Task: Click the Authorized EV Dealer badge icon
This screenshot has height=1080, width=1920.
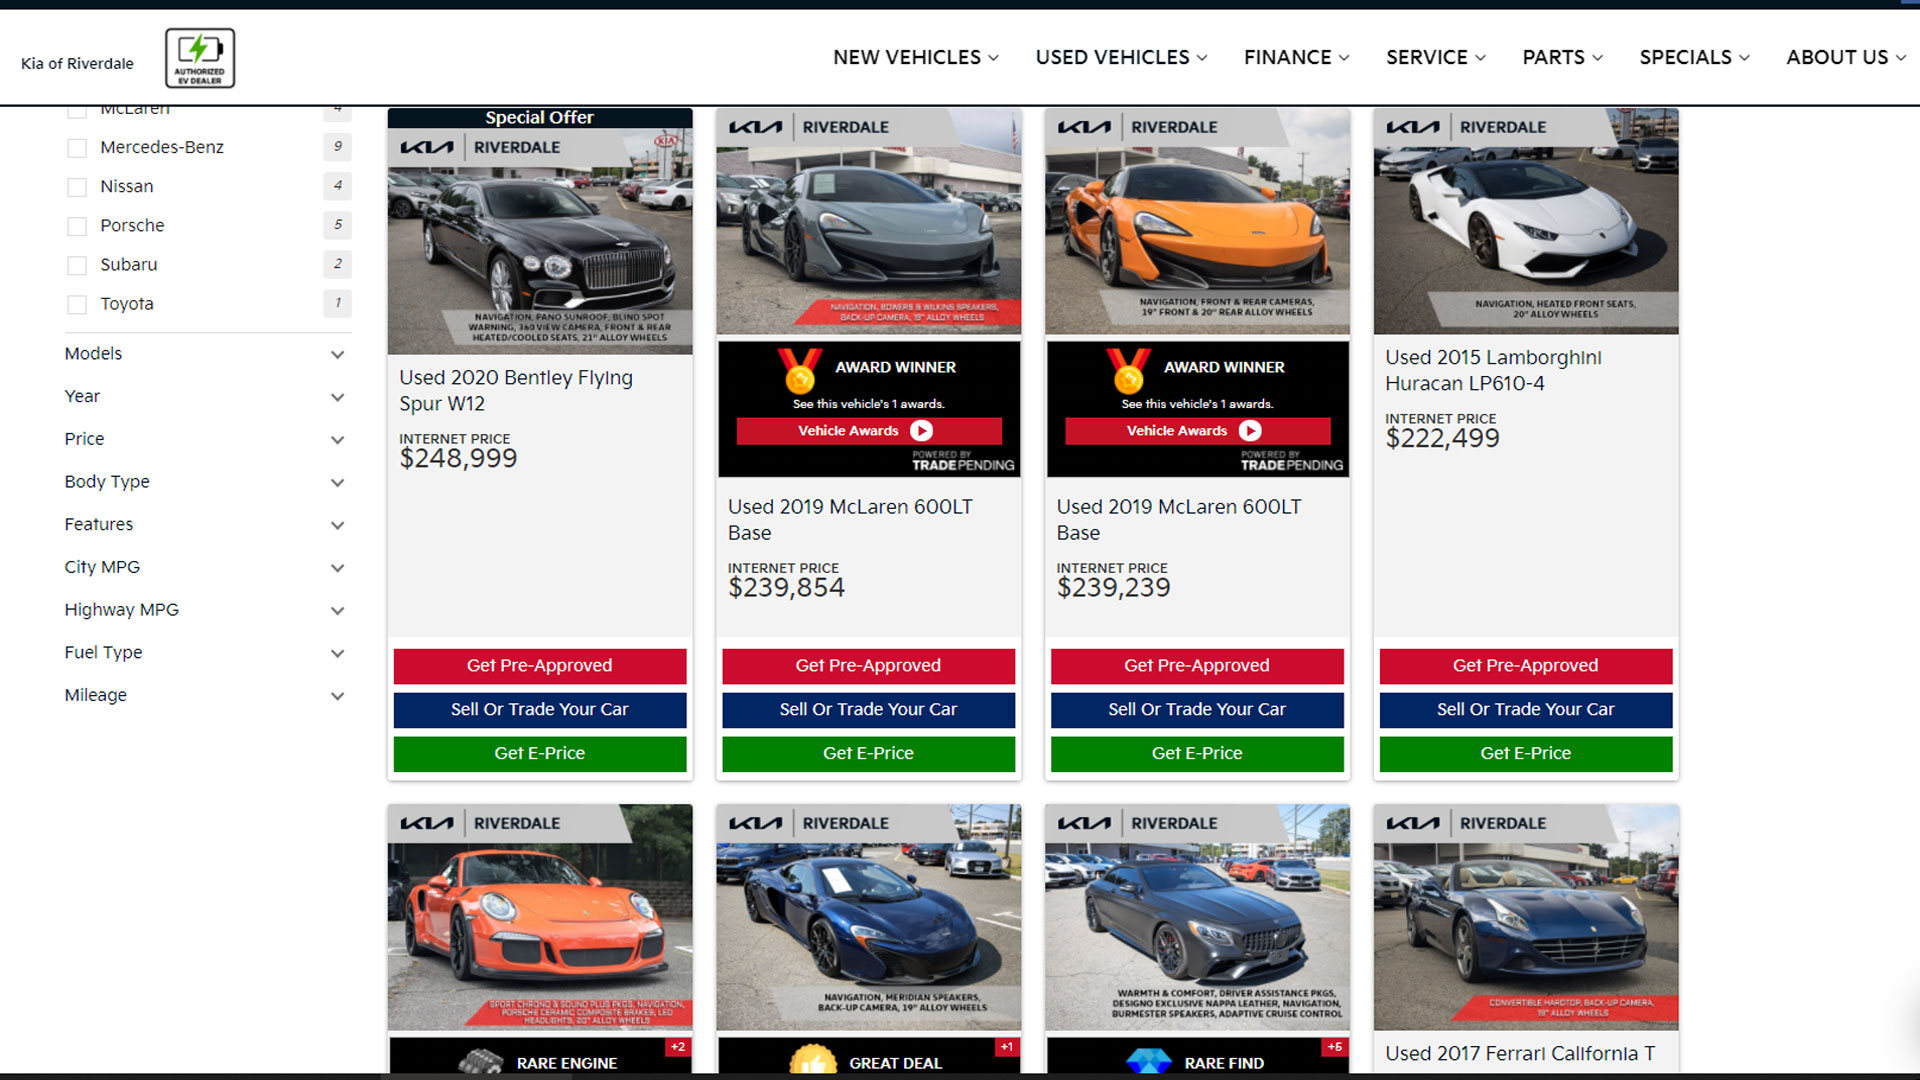Action: pos(199,58)
